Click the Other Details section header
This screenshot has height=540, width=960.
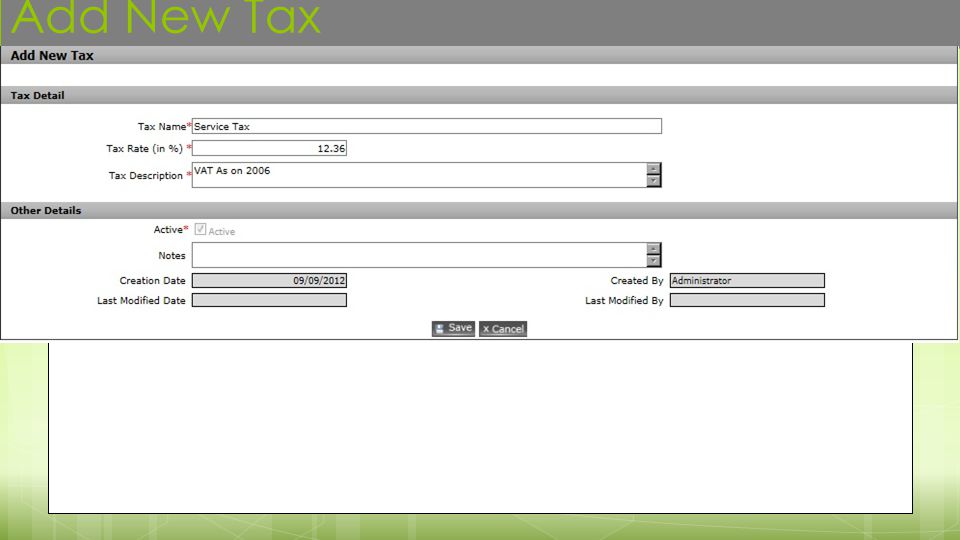coord(479,210)
